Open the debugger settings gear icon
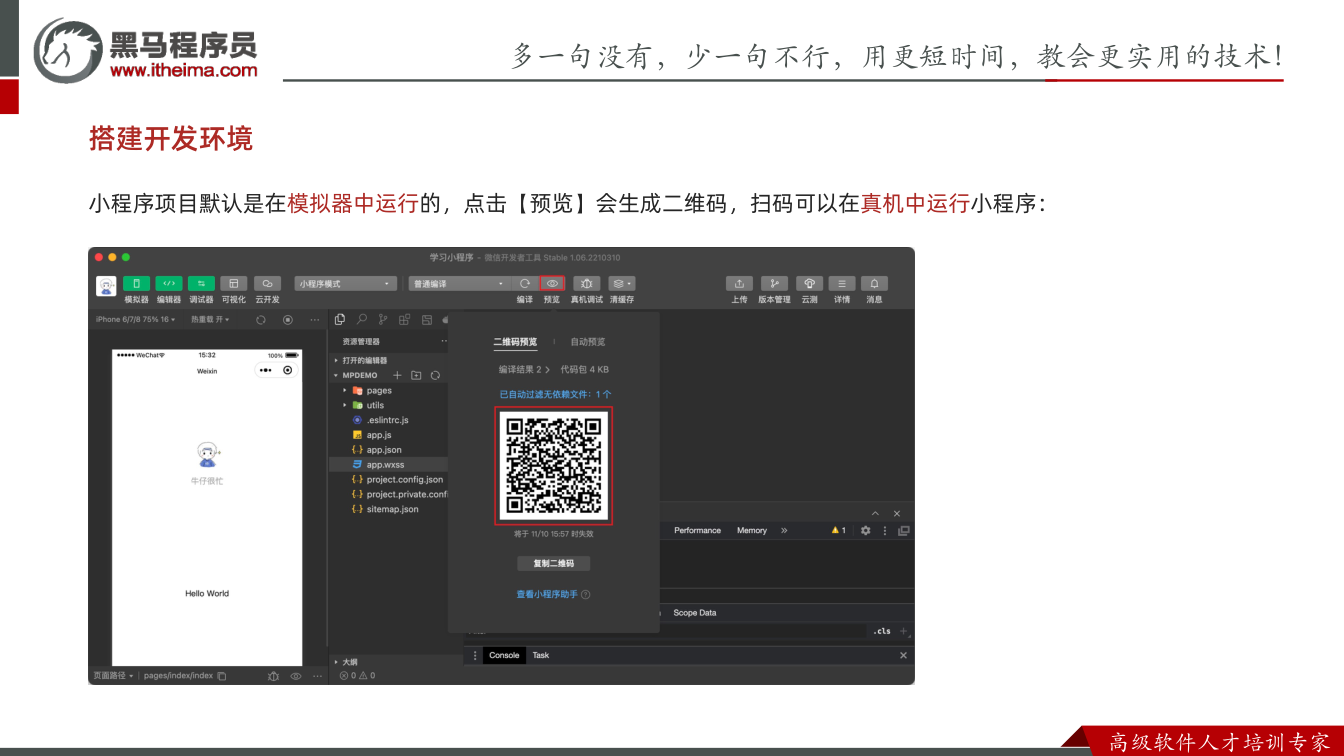 tap(866, 531)
